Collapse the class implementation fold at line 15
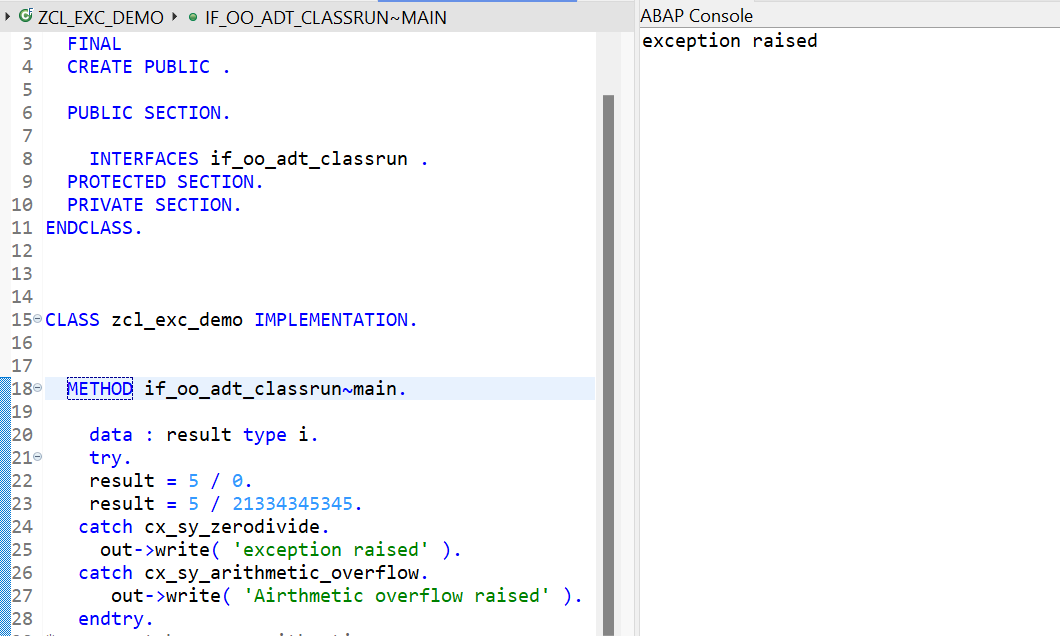 click(x=36, y=319)
